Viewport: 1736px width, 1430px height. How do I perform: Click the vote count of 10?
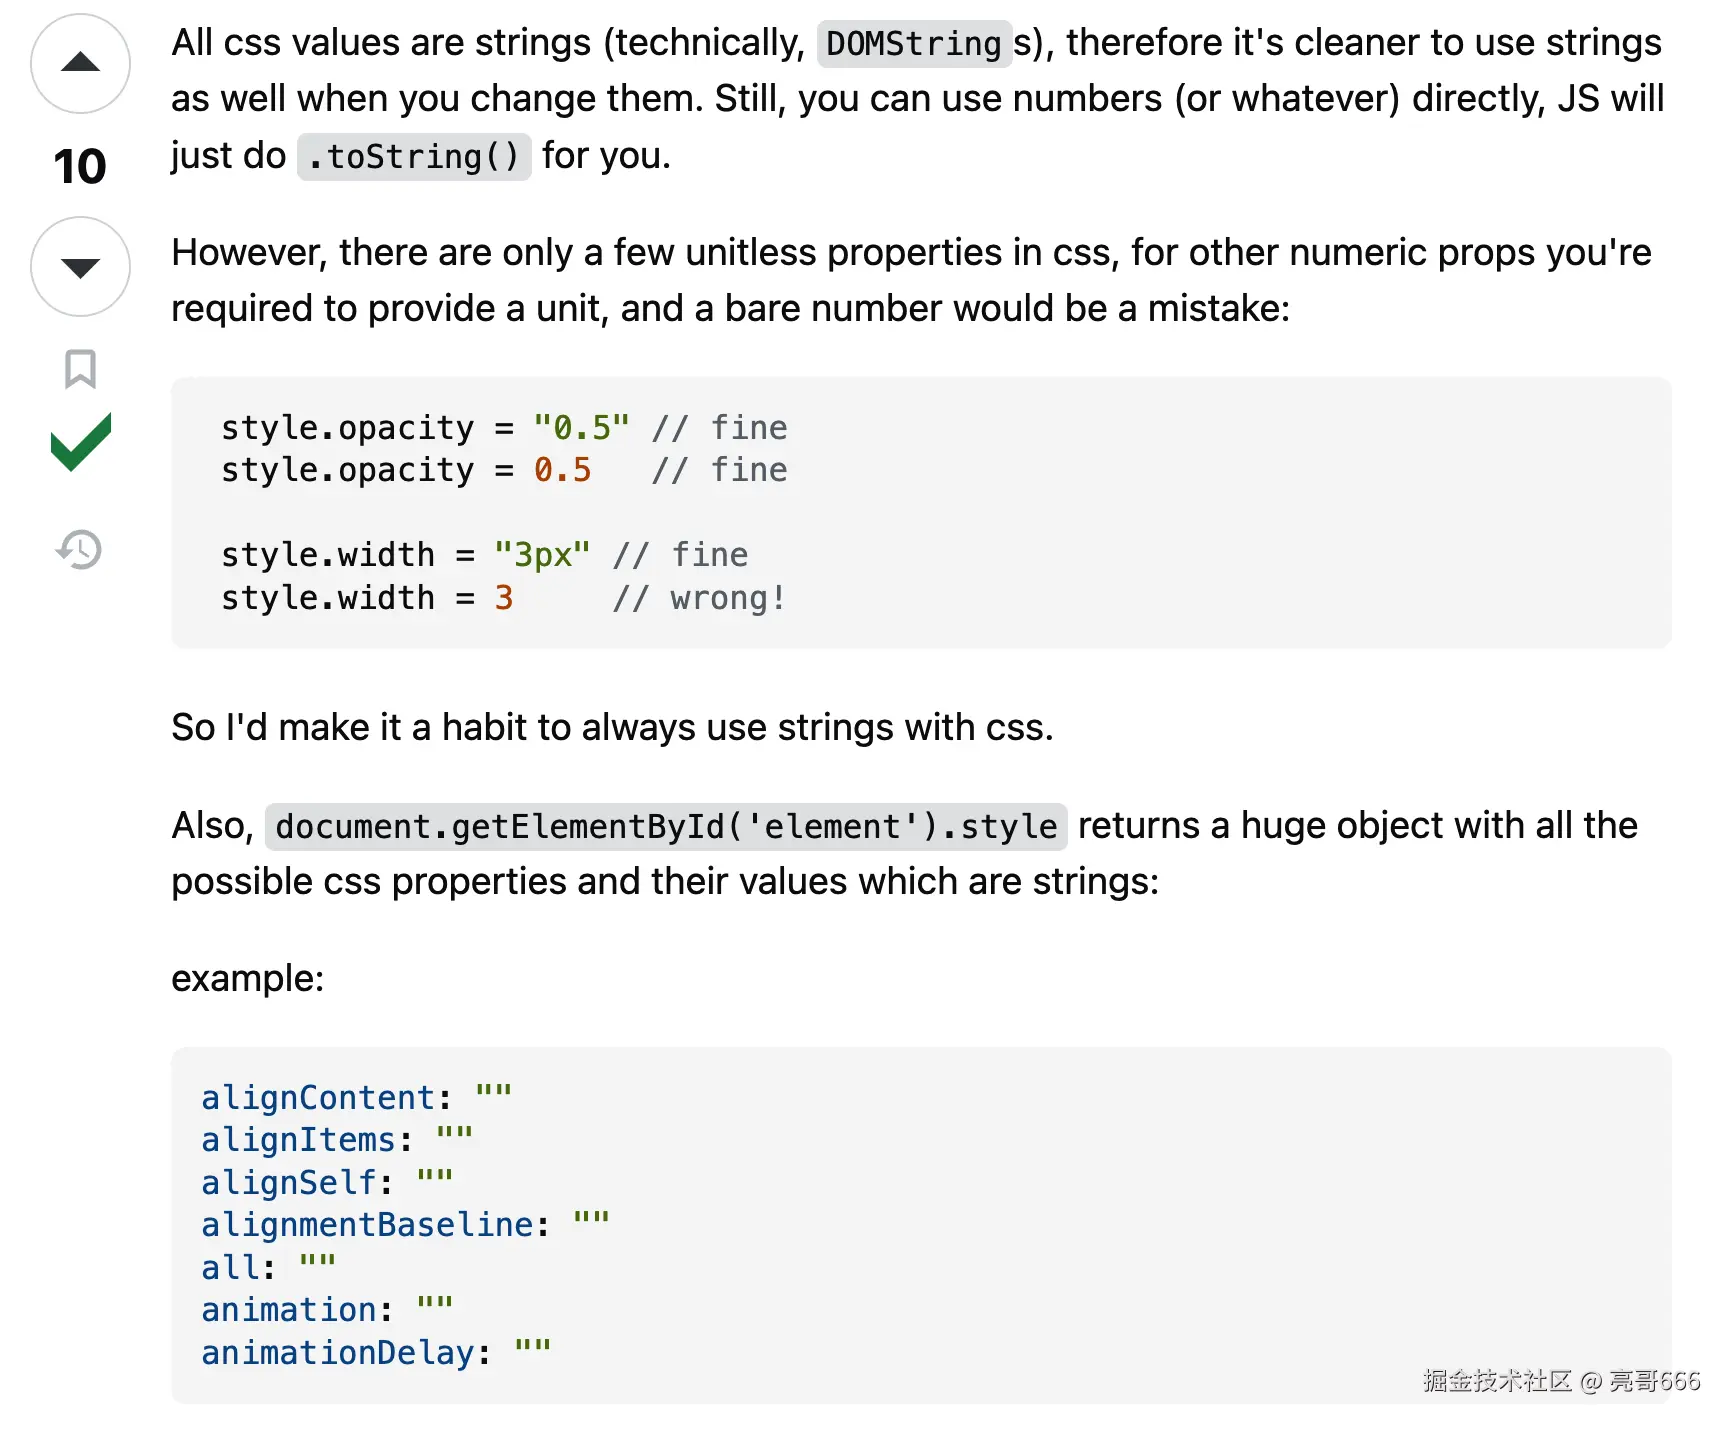point(80,166)
